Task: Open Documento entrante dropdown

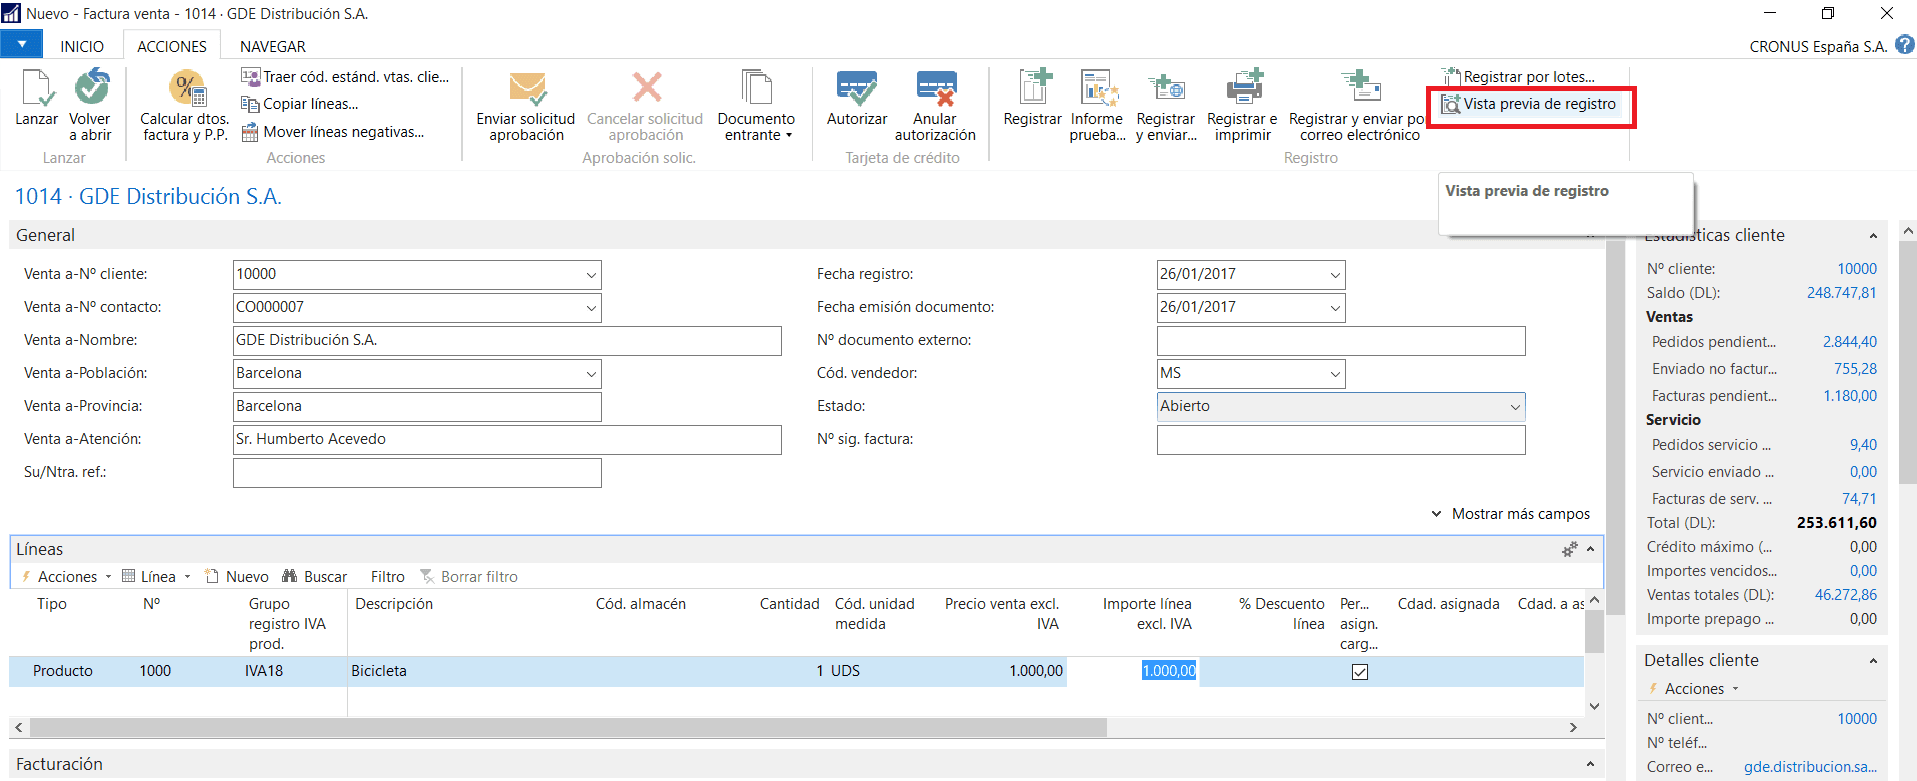Action: pos(756,106)
